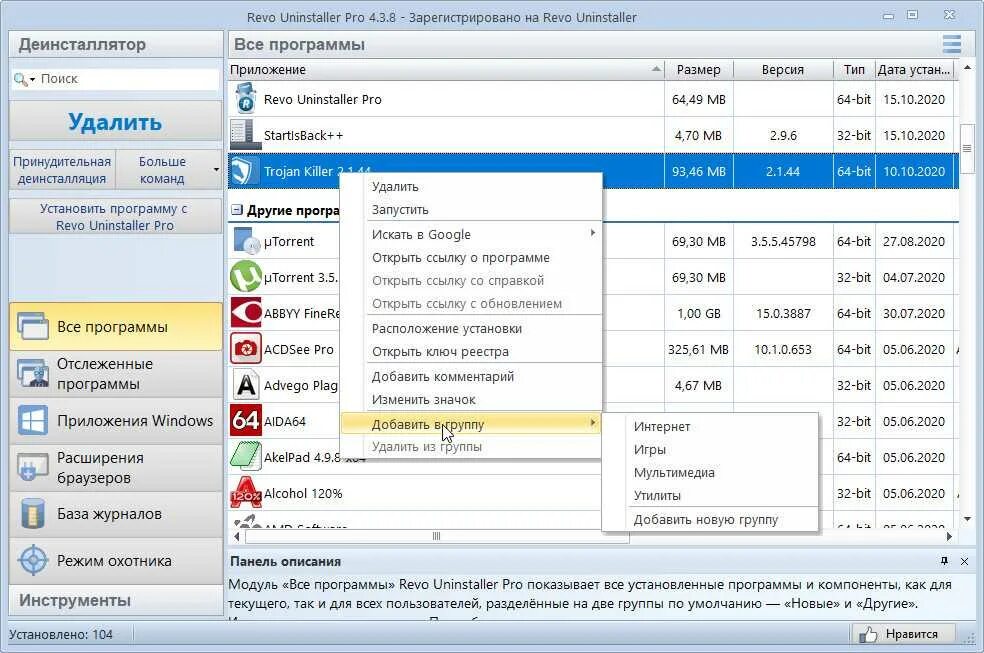Click the Все программы sidebar icon
Image resolution: width=984 pixels, height=653 pixels.
33,327
